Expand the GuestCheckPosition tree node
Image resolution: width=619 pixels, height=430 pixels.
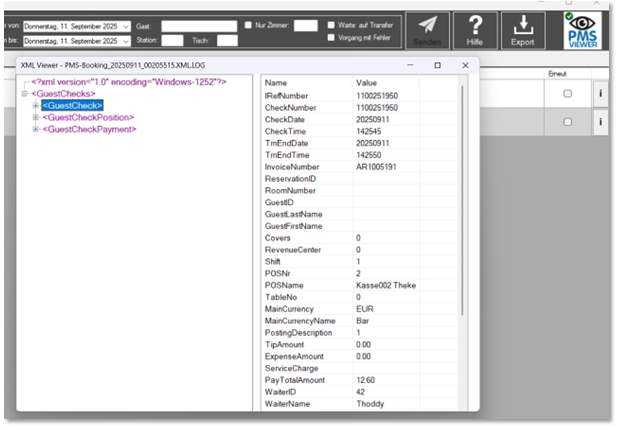point(36,117)
